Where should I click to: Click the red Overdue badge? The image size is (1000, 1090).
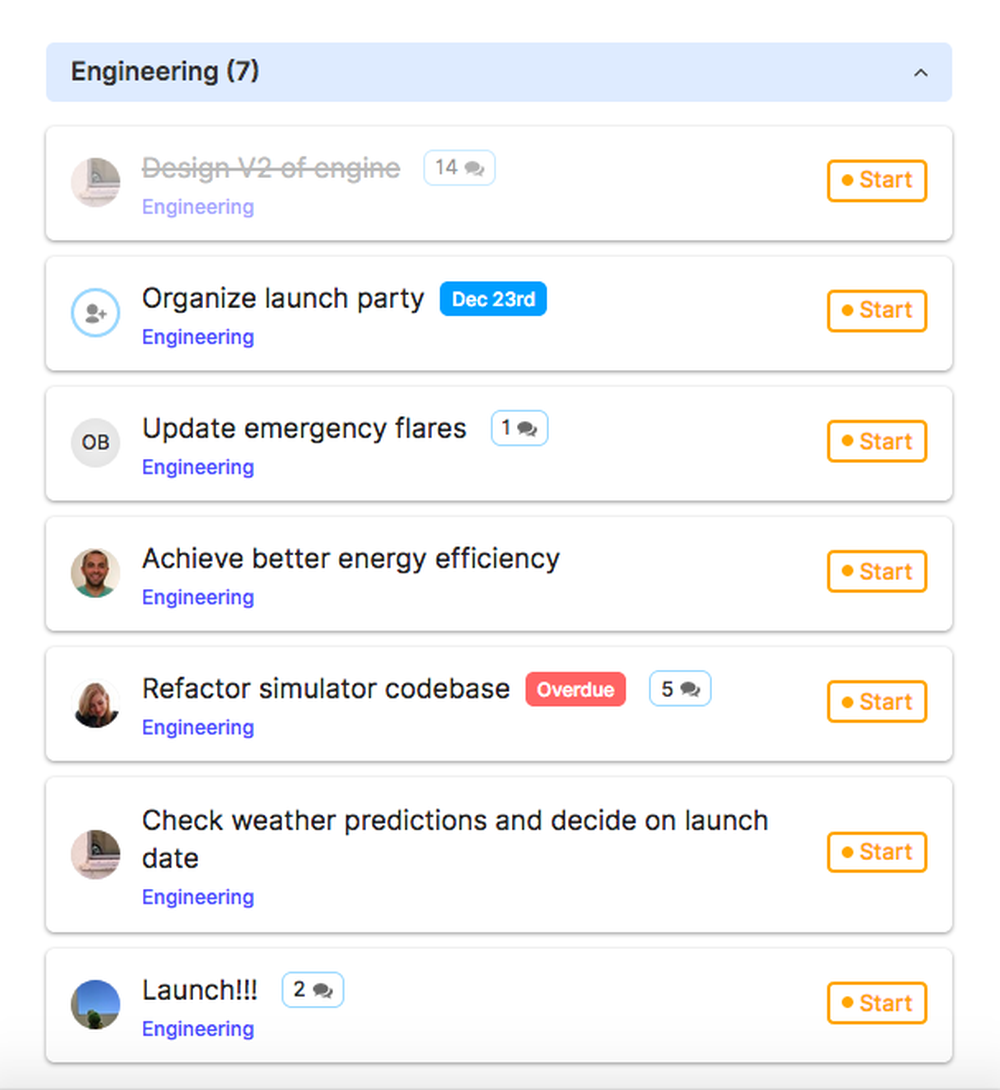coord(575,690)
